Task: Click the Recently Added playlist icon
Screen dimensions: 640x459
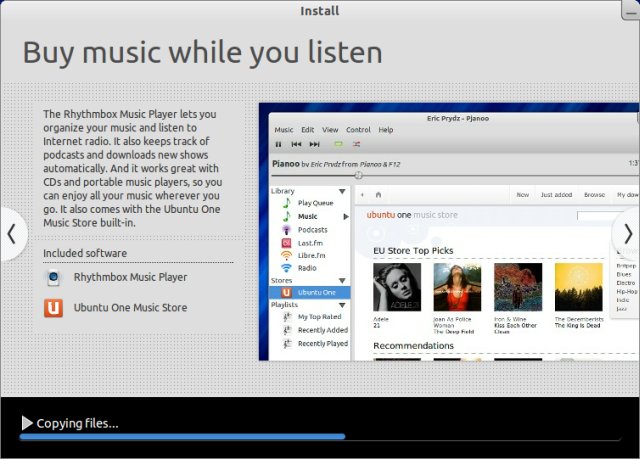Action: [287, 330]
